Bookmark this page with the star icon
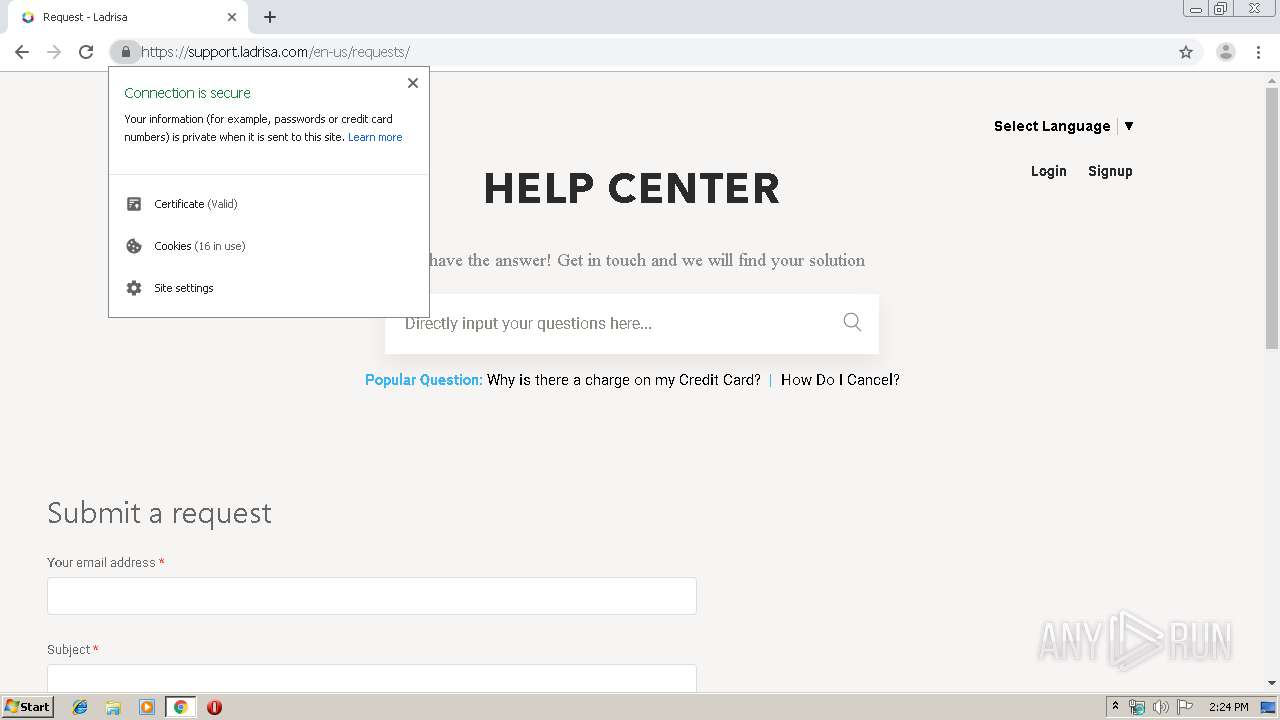The width and height of the screenshot is (1280, 720). point(1186,52)
